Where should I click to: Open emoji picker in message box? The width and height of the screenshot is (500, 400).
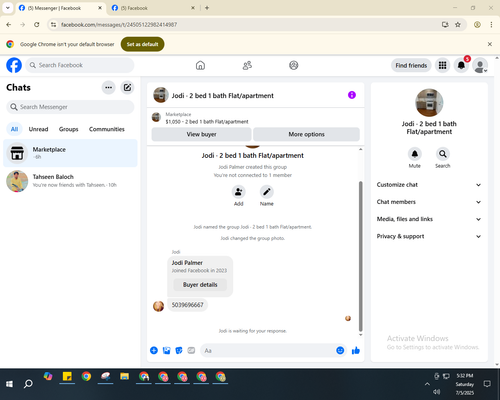click(x=340, y=350)
